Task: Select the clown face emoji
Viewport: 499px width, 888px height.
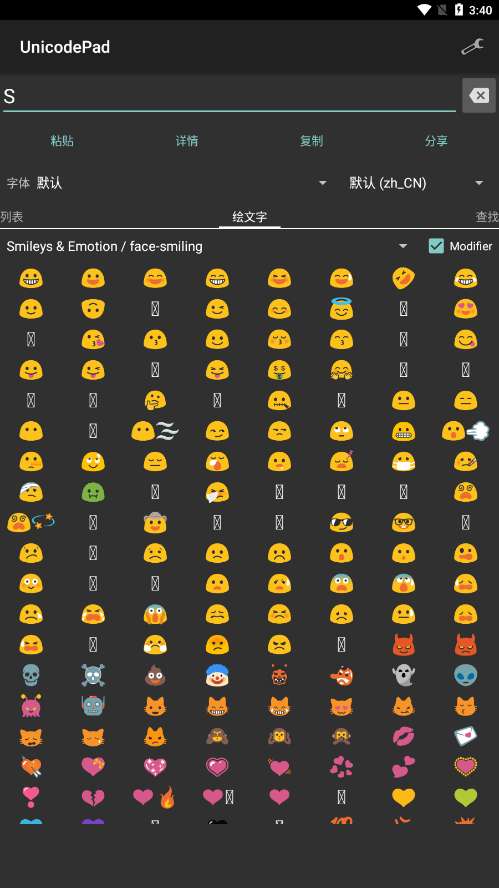Action: tap(217, 675)
